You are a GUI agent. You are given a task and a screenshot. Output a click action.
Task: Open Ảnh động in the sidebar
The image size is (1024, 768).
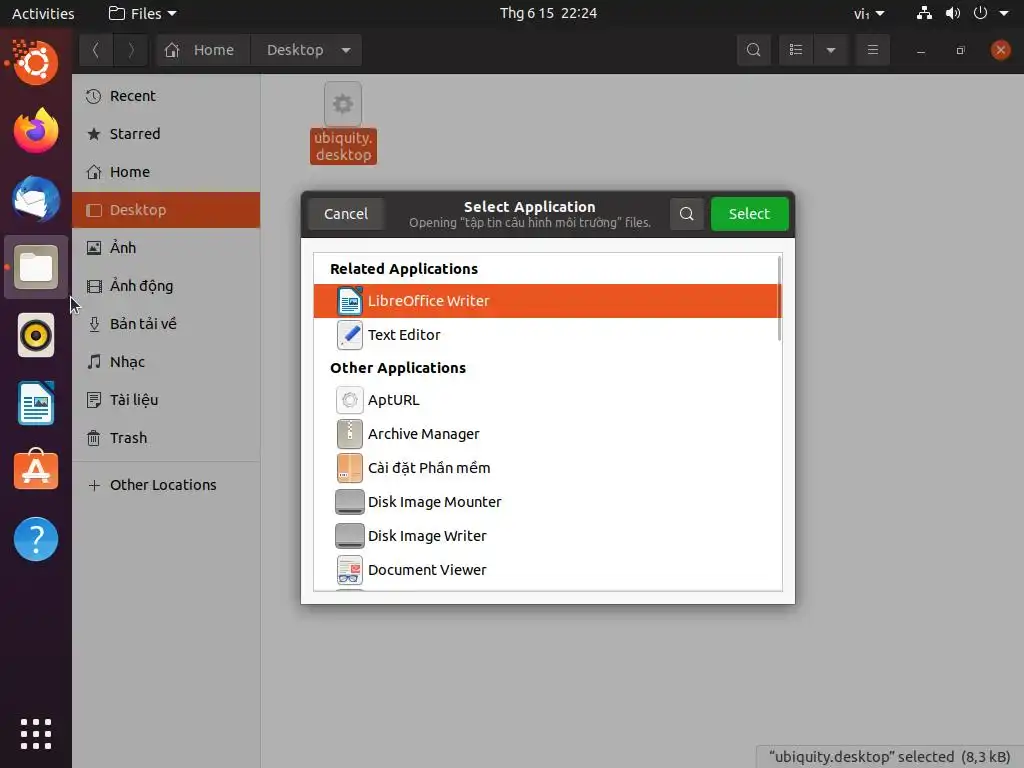166,285
